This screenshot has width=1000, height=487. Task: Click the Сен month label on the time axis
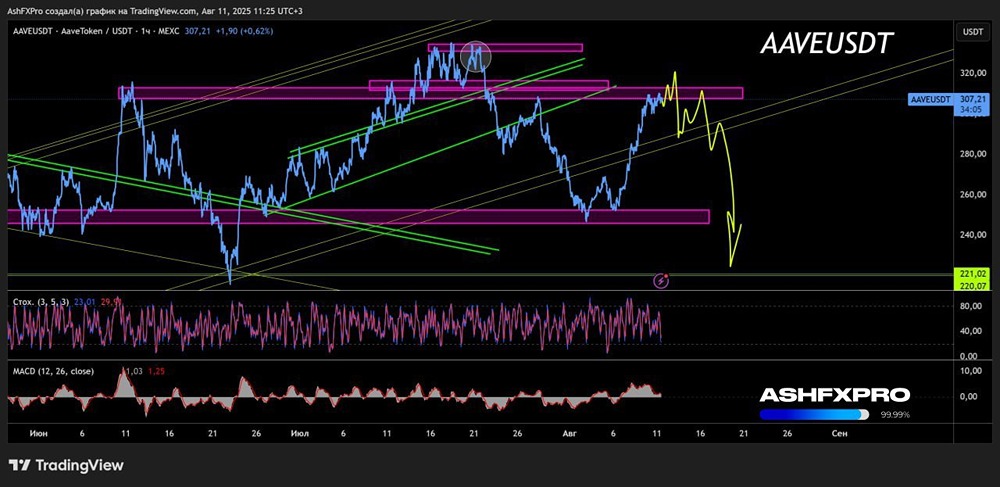click(840, 433)
